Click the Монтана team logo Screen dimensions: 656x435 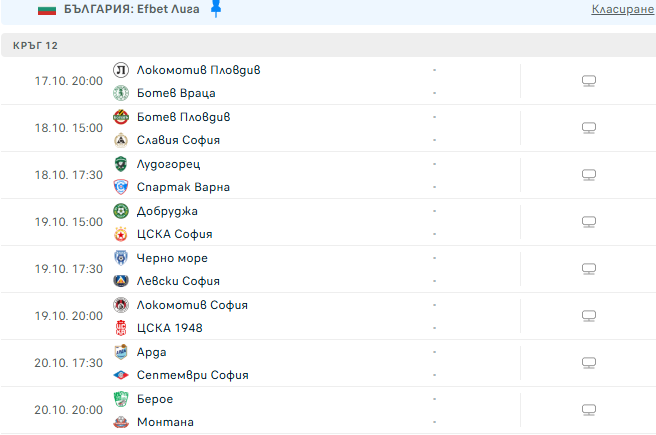(121, 422)
